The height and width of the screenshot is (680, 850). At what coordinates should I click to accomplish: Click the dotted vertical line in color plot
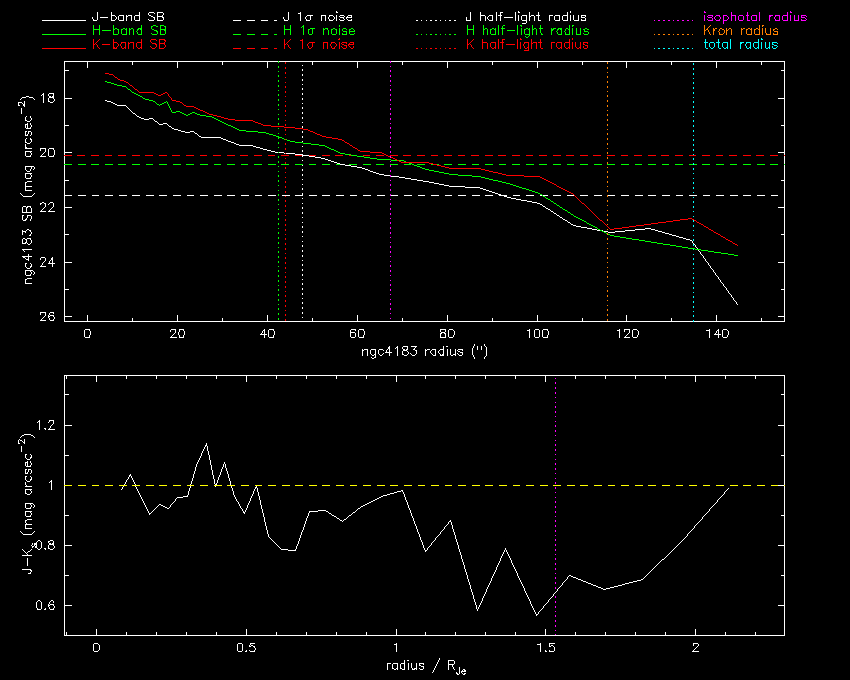pos(555,560)
